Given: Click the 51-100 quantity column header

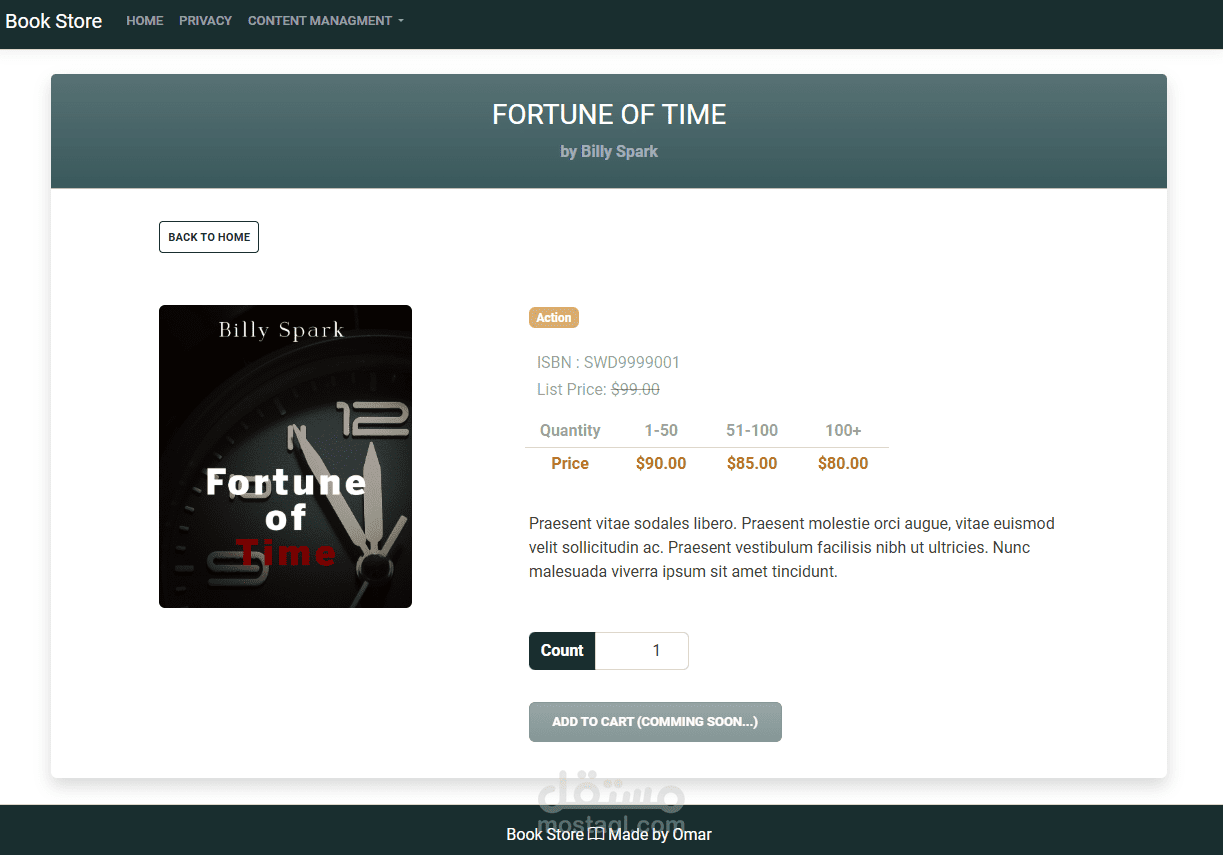Looking at the screenshot, I should click(752, 430).
